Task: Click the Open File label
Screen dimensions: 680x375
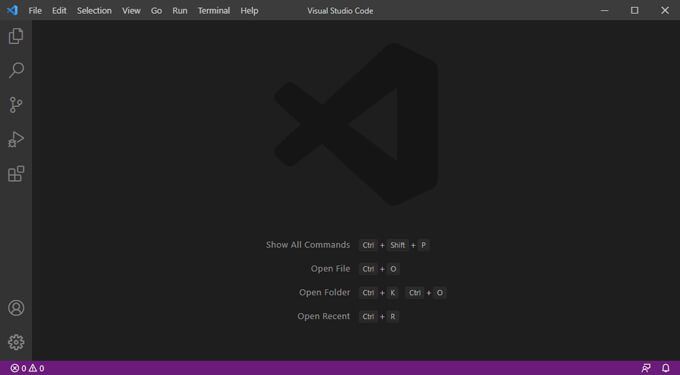Action: click(330, 269)
